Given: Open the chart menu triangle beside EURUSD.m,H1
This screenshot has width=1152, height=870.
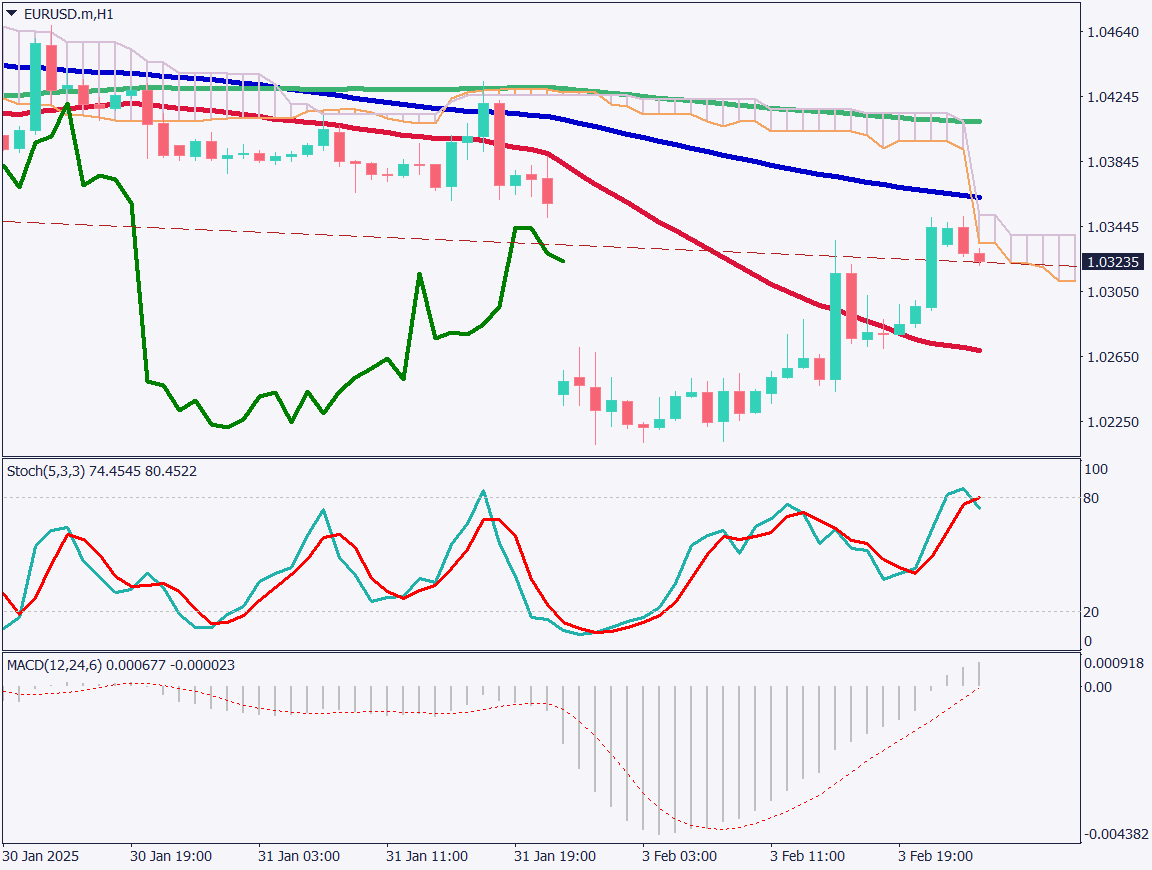Looking at the screenshot, I should pyautogui.click(x=11, y=13).
